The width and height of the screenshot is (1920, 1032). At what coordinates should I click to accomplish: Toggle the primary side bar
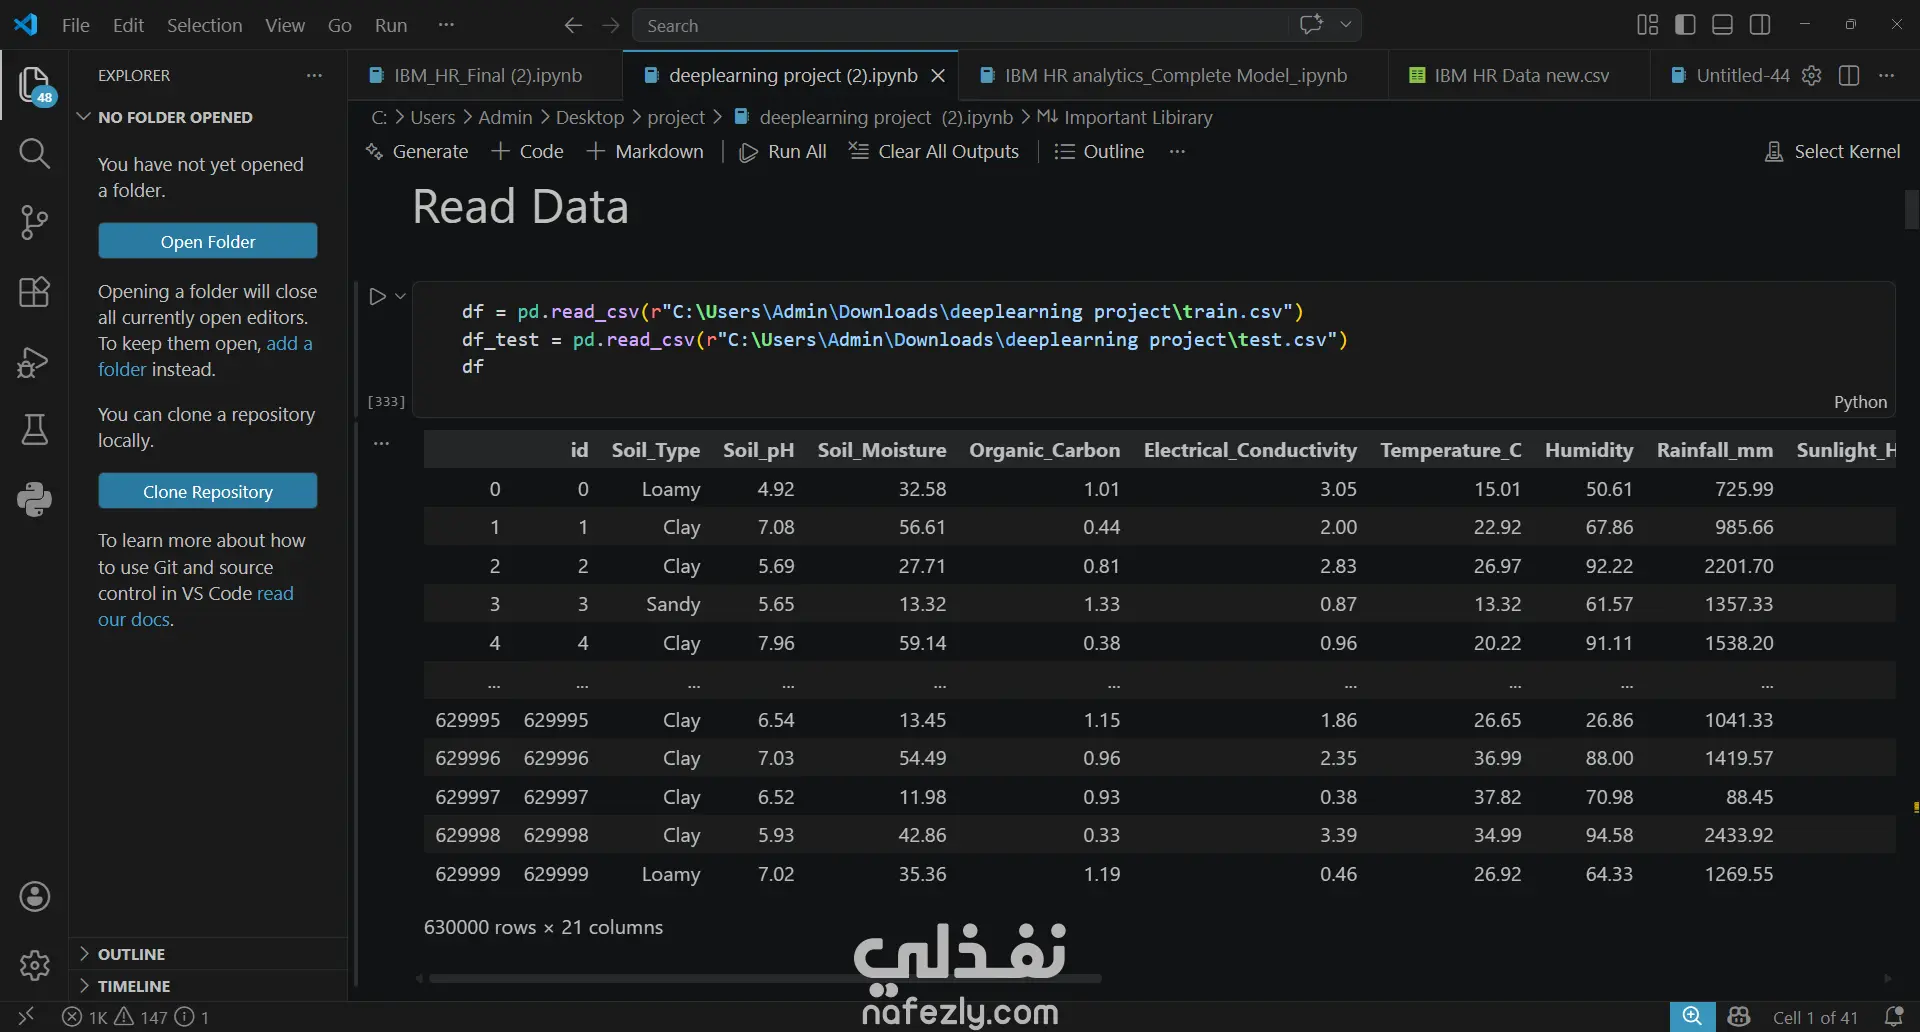click(x=1685, y=25)
